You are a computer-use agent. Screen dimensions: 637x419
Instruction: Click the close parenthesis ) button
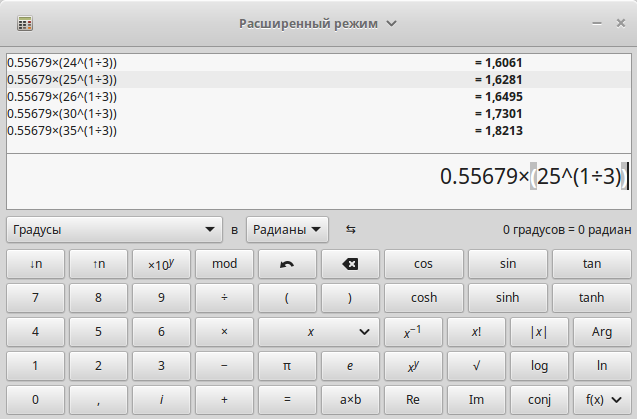pos(350,298)
